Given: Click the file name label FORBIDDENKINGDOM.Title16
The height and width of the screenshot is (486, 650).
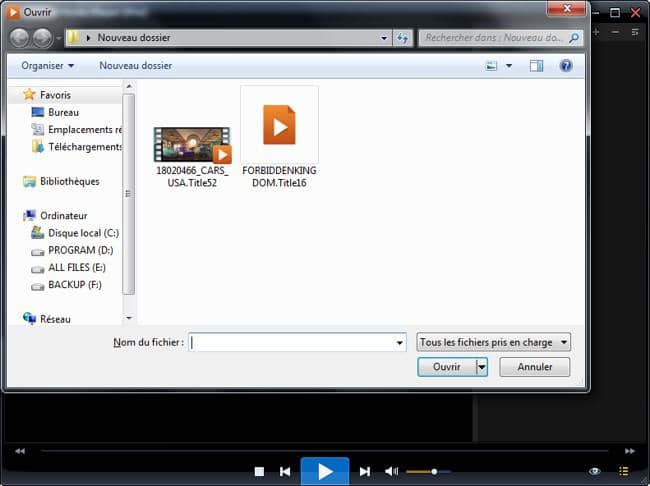Looking at the screenshot, I should click(279, 177).
